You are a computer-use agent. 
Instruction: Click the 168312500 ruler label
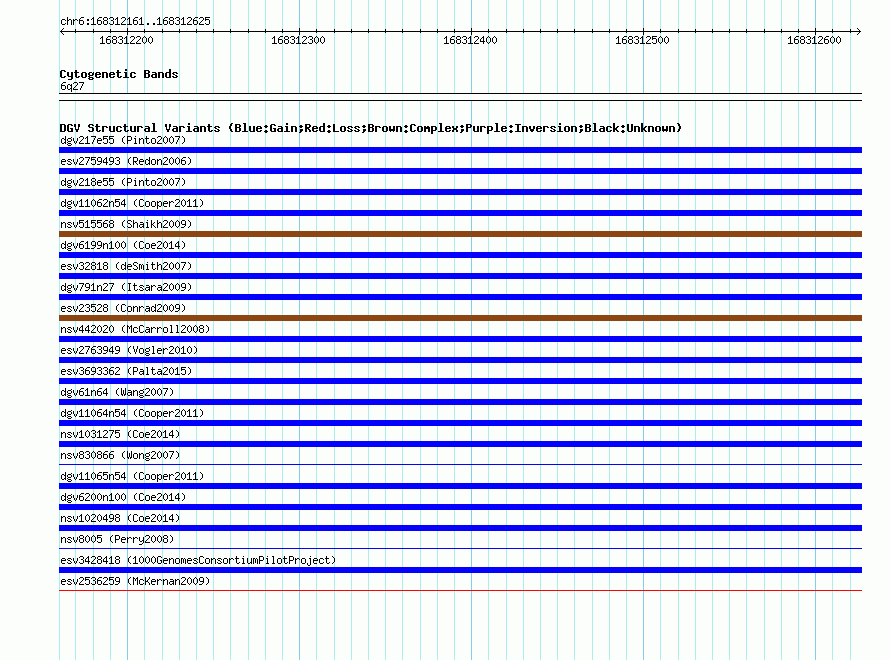coord(642,40)
